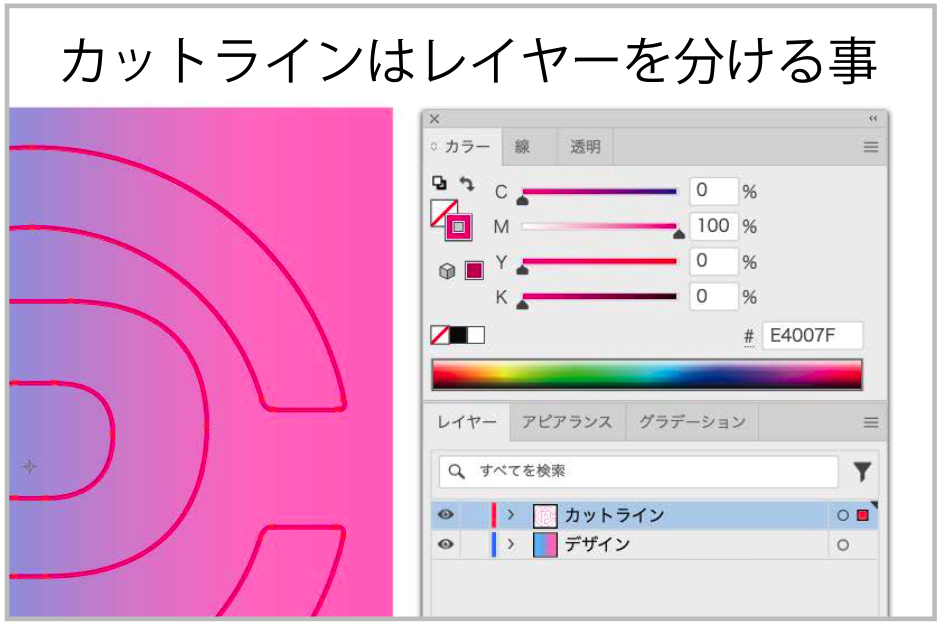The height and width of the screenshot is (627, 944).
Task: Open the Color panel flyout menu
Action: coord(869,147)
